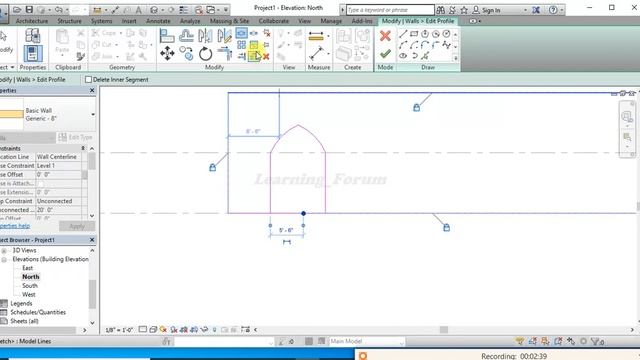Click the horizontal scrollbar thumb in view
Screen dimensions: 640x360
tap(444, 329)
